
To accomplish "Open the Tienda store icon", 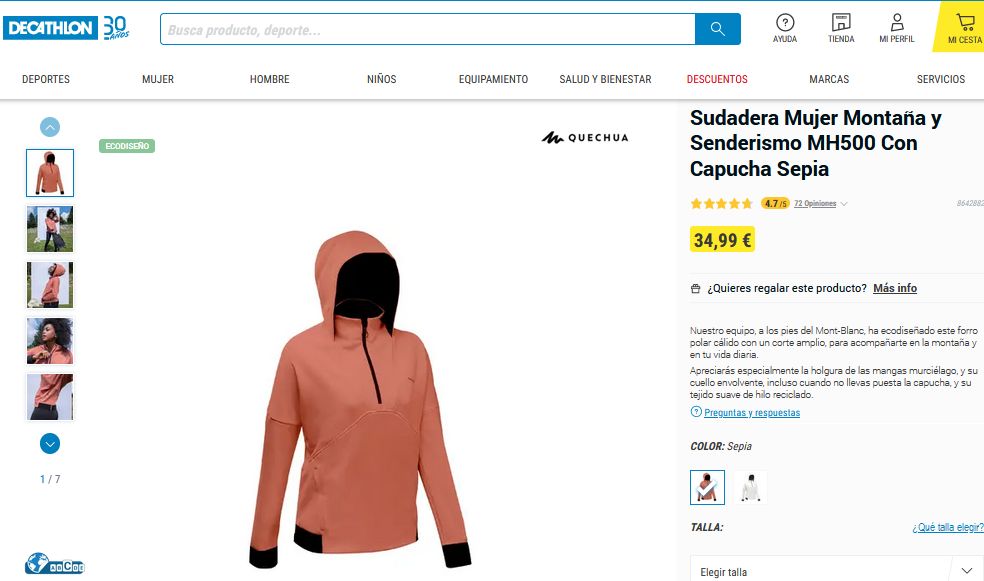I will click(841, 28).
